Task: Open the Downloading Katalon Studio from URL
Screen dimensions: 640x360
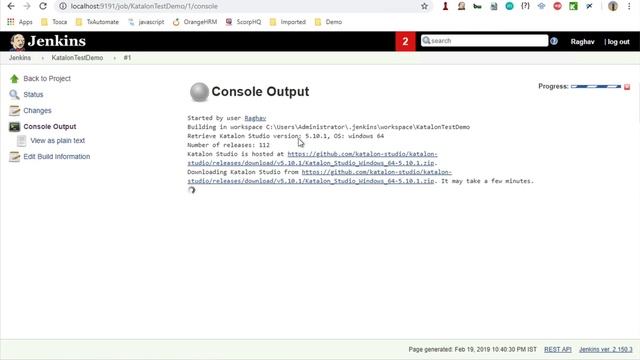Action: [320, 176]
